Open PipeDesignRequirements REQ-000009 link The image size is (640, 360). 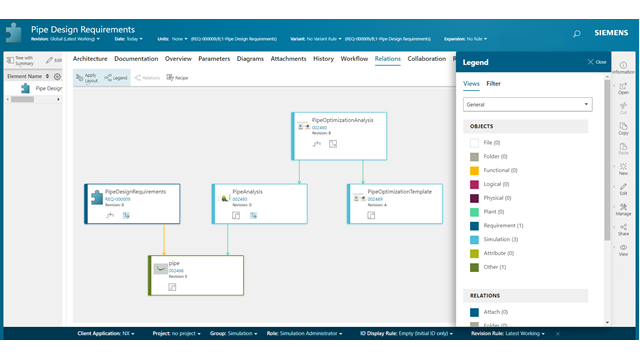(118, 199)
